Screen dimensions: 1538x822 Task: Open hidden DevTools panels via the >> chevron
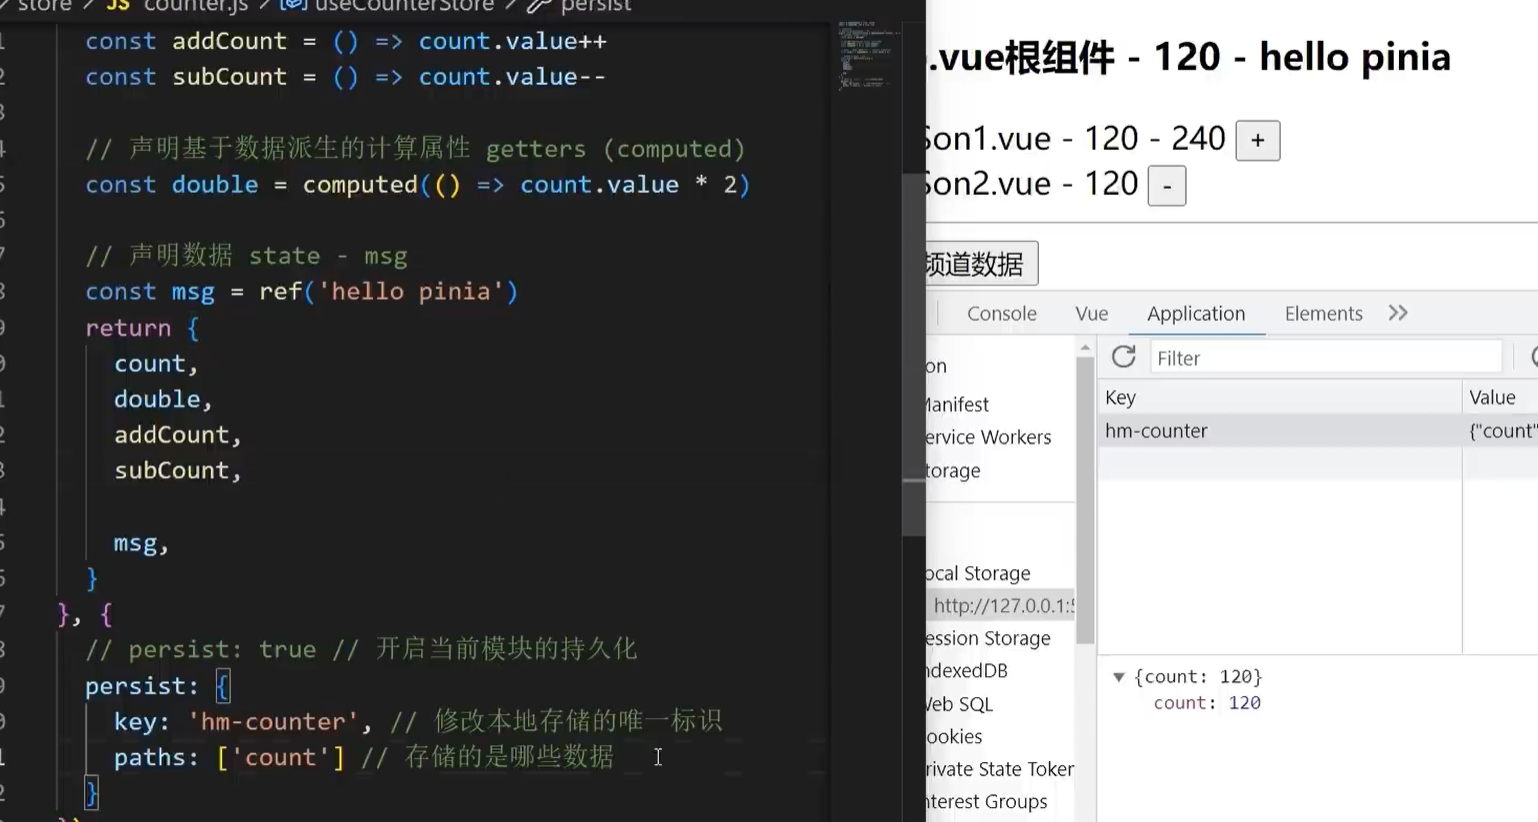coord(1397,313)
